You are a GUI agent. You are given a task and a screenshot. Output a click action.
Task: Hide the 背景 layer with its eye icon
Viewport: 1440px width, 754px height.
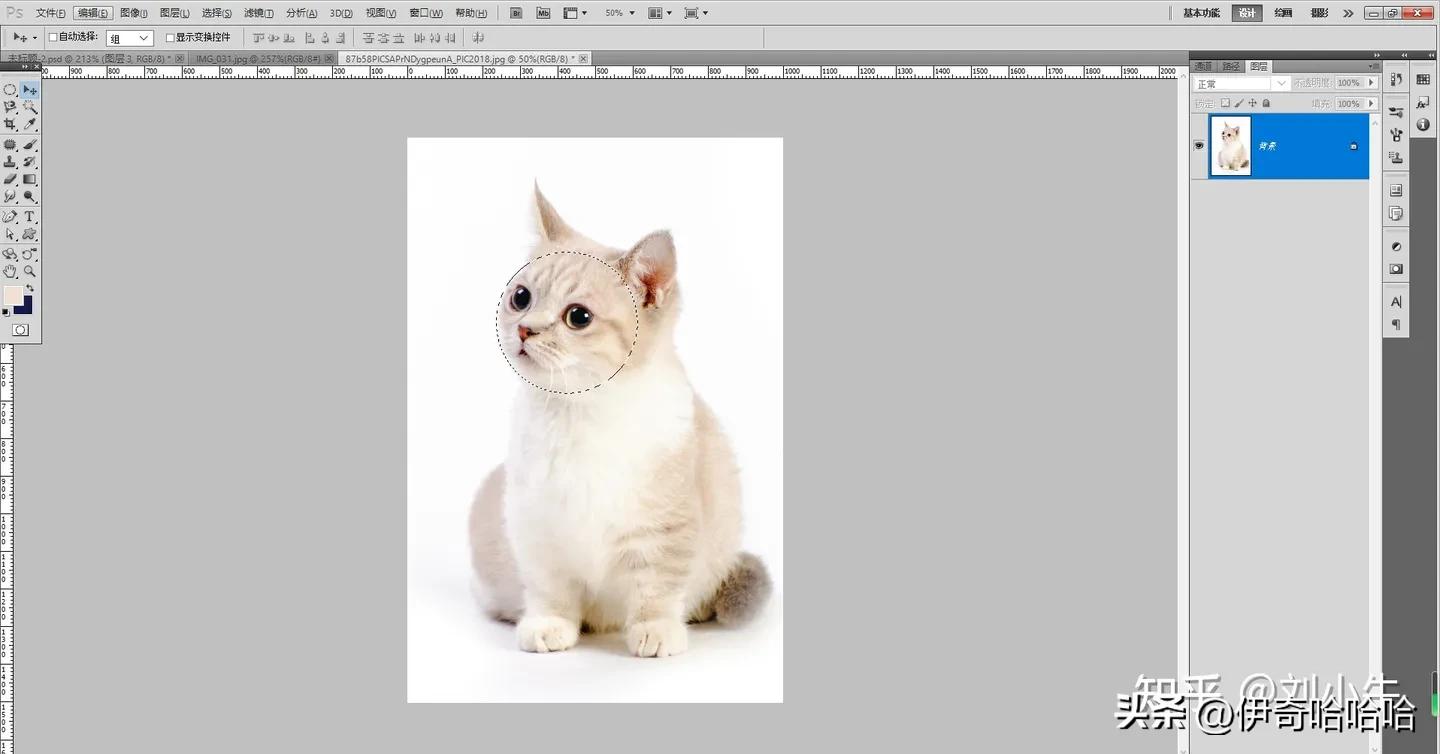click(x=1199, y=144)
